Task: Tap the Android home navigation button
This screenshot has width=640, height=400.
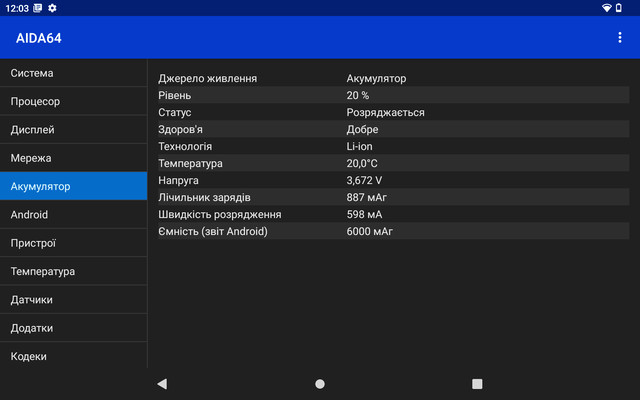Action: [x=320, y=384]
